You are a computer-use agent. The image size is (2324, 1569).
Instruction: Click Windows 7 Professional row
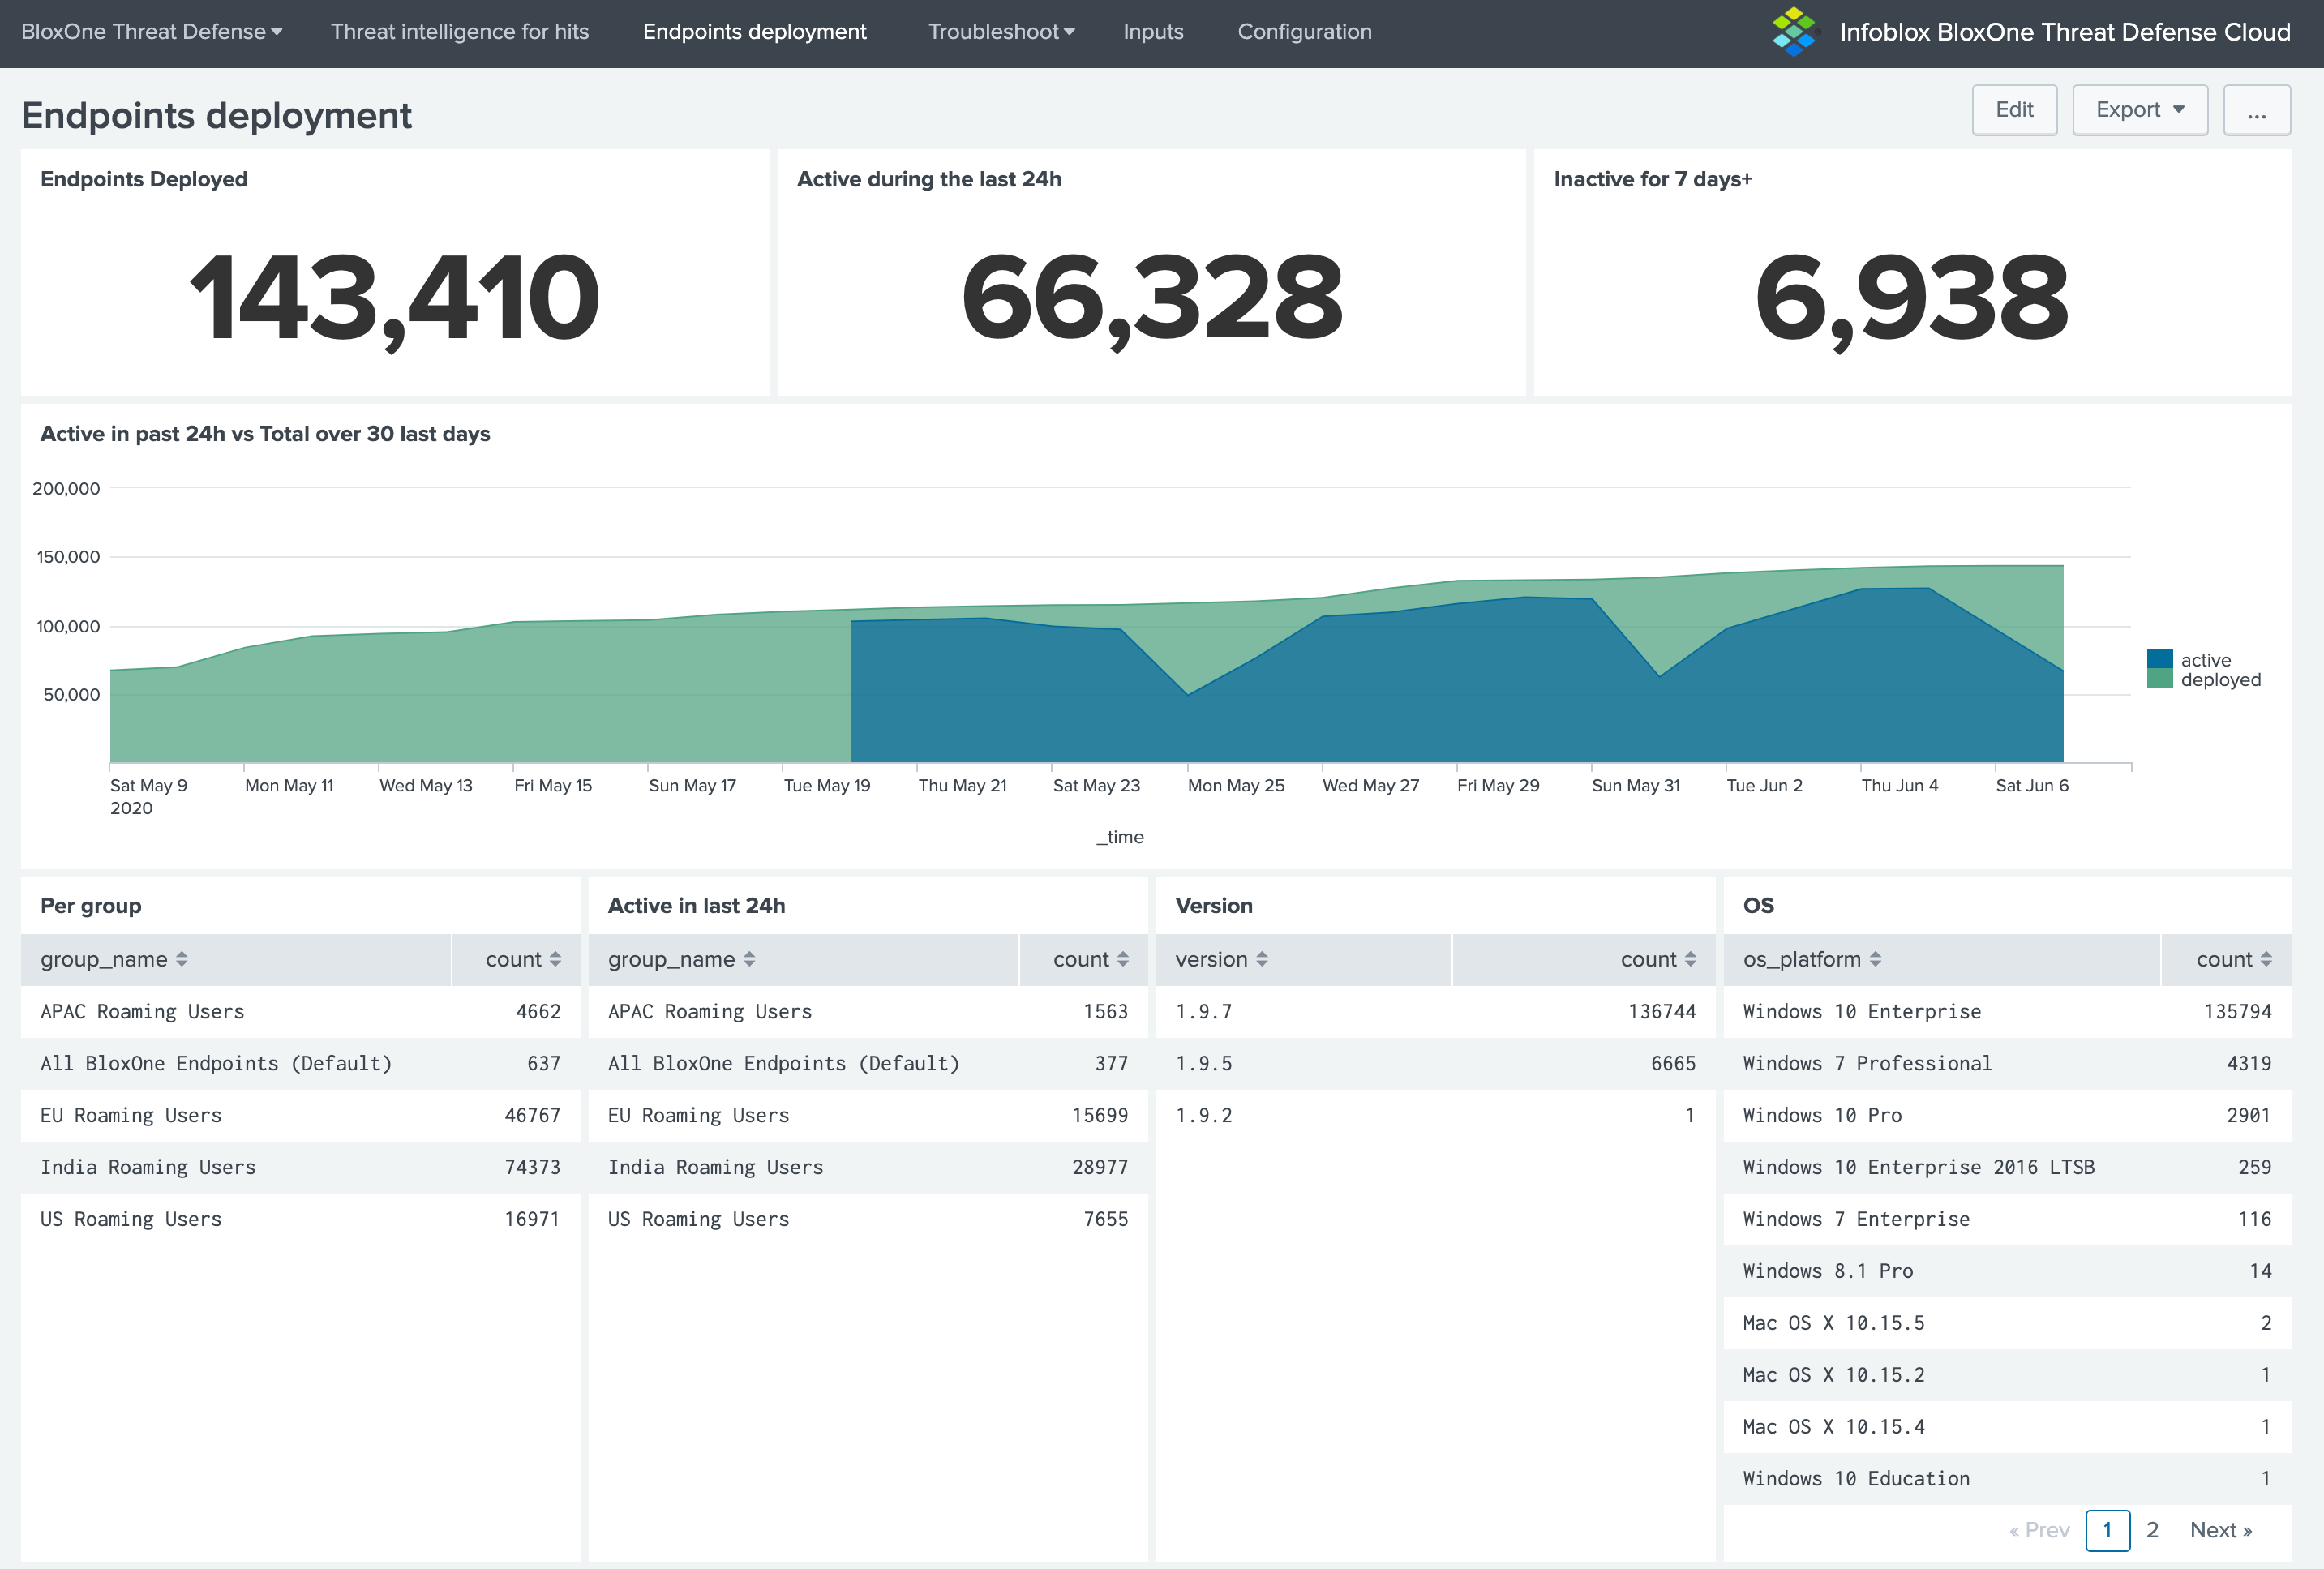pyautogui.click(x=2007, y=1063)
